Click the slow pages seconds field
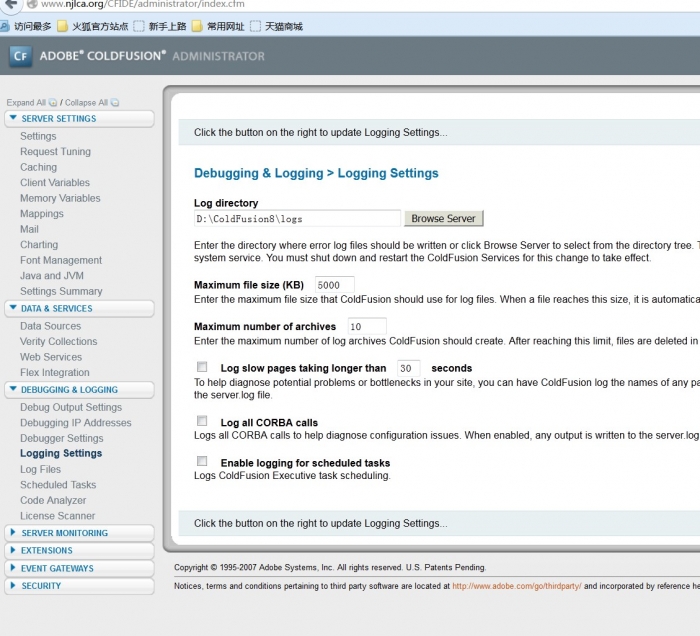The image size is (700, 636). (408, 368)
